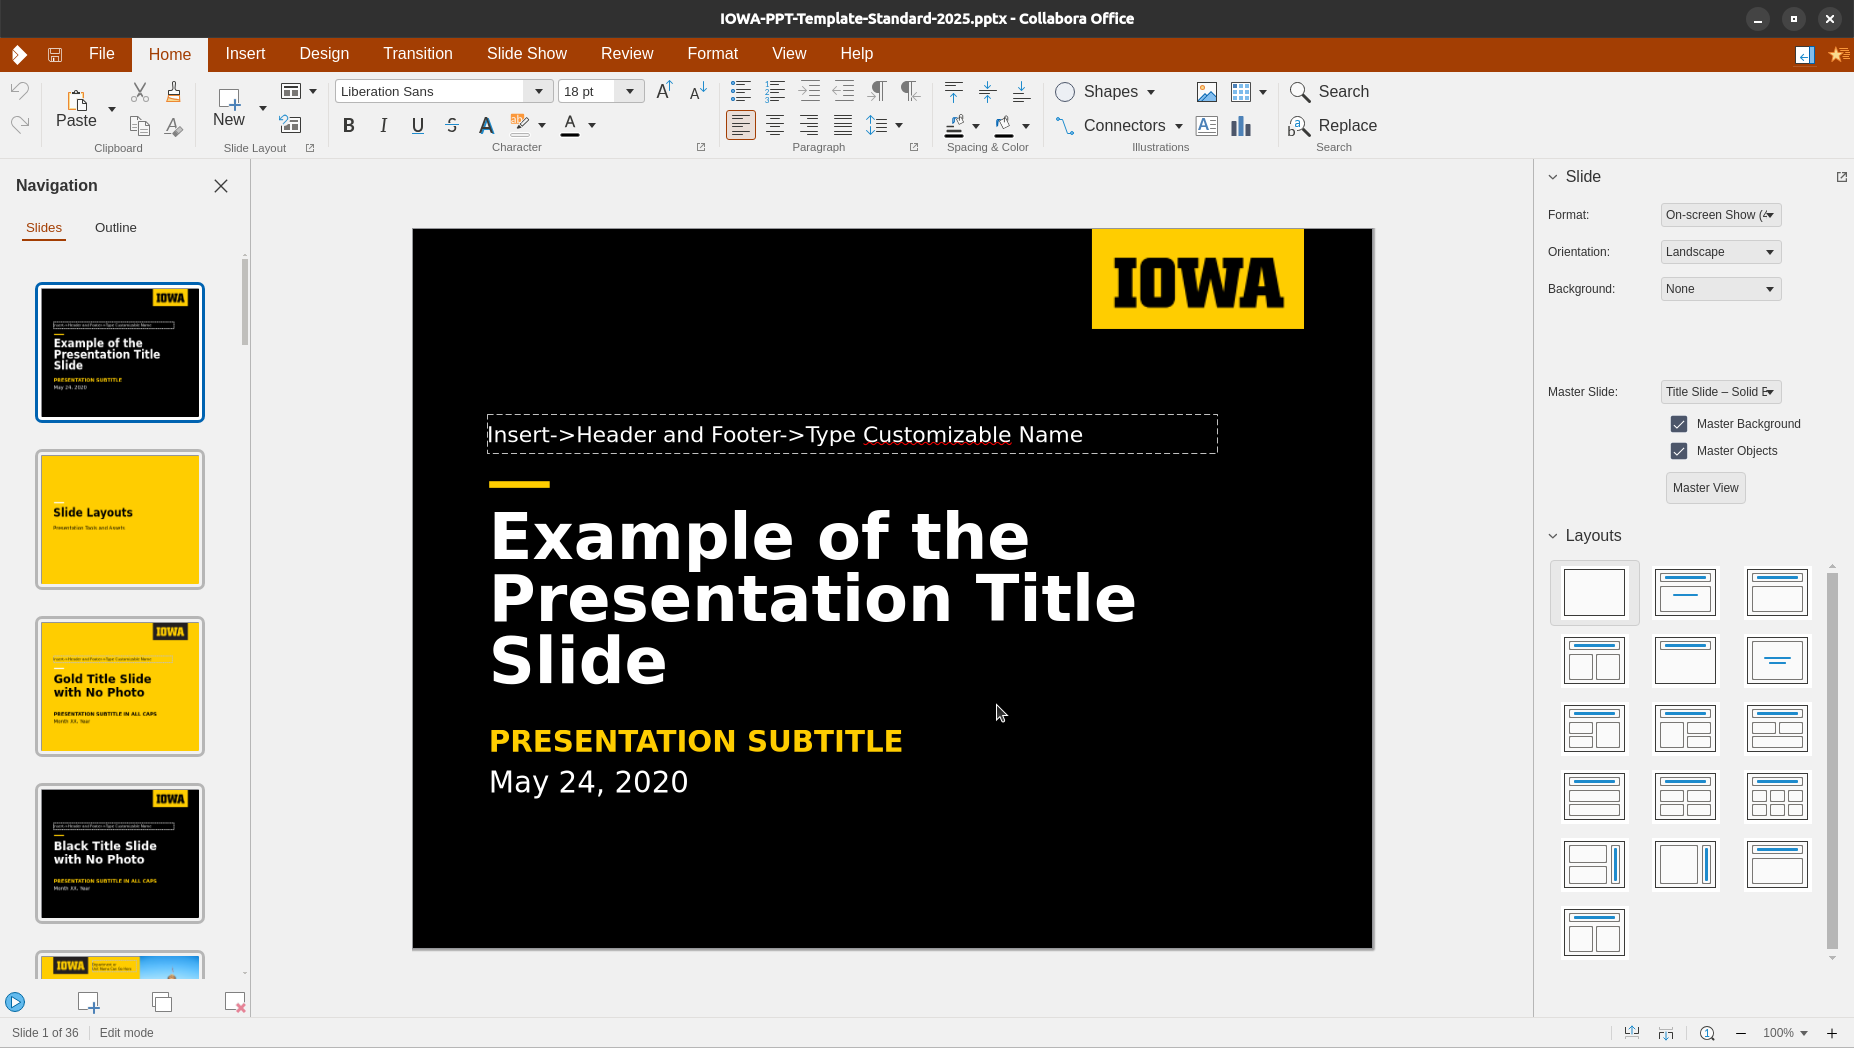Click the font color swatch icon
This screenshot has width=1854, height=1048.
570,125
